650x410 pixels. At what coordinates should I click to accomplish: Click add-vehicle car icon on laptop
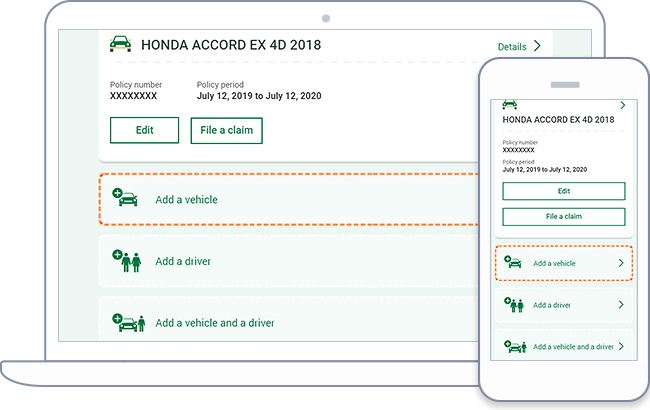[x=125, y=197]
